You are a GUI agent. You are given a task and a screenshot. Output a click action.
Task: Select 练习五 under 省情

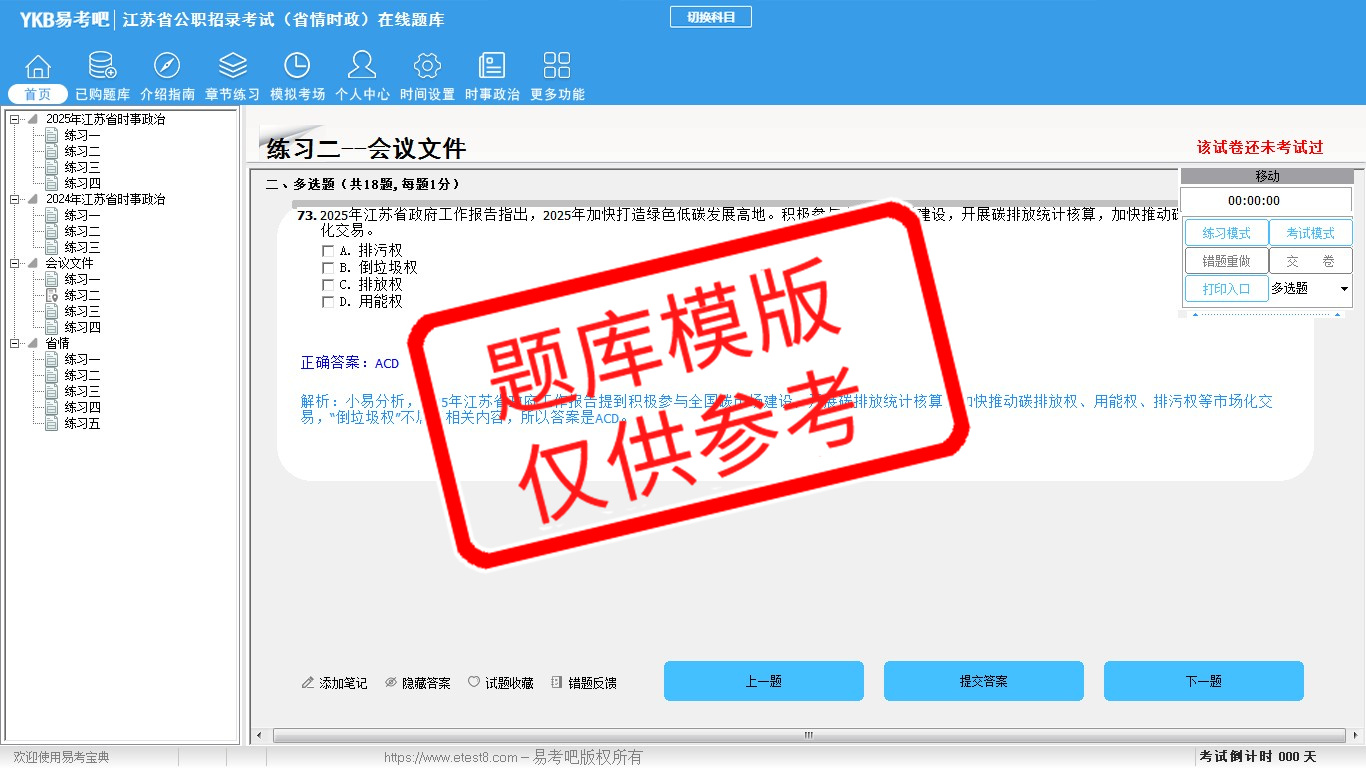(x=82, y=424)
